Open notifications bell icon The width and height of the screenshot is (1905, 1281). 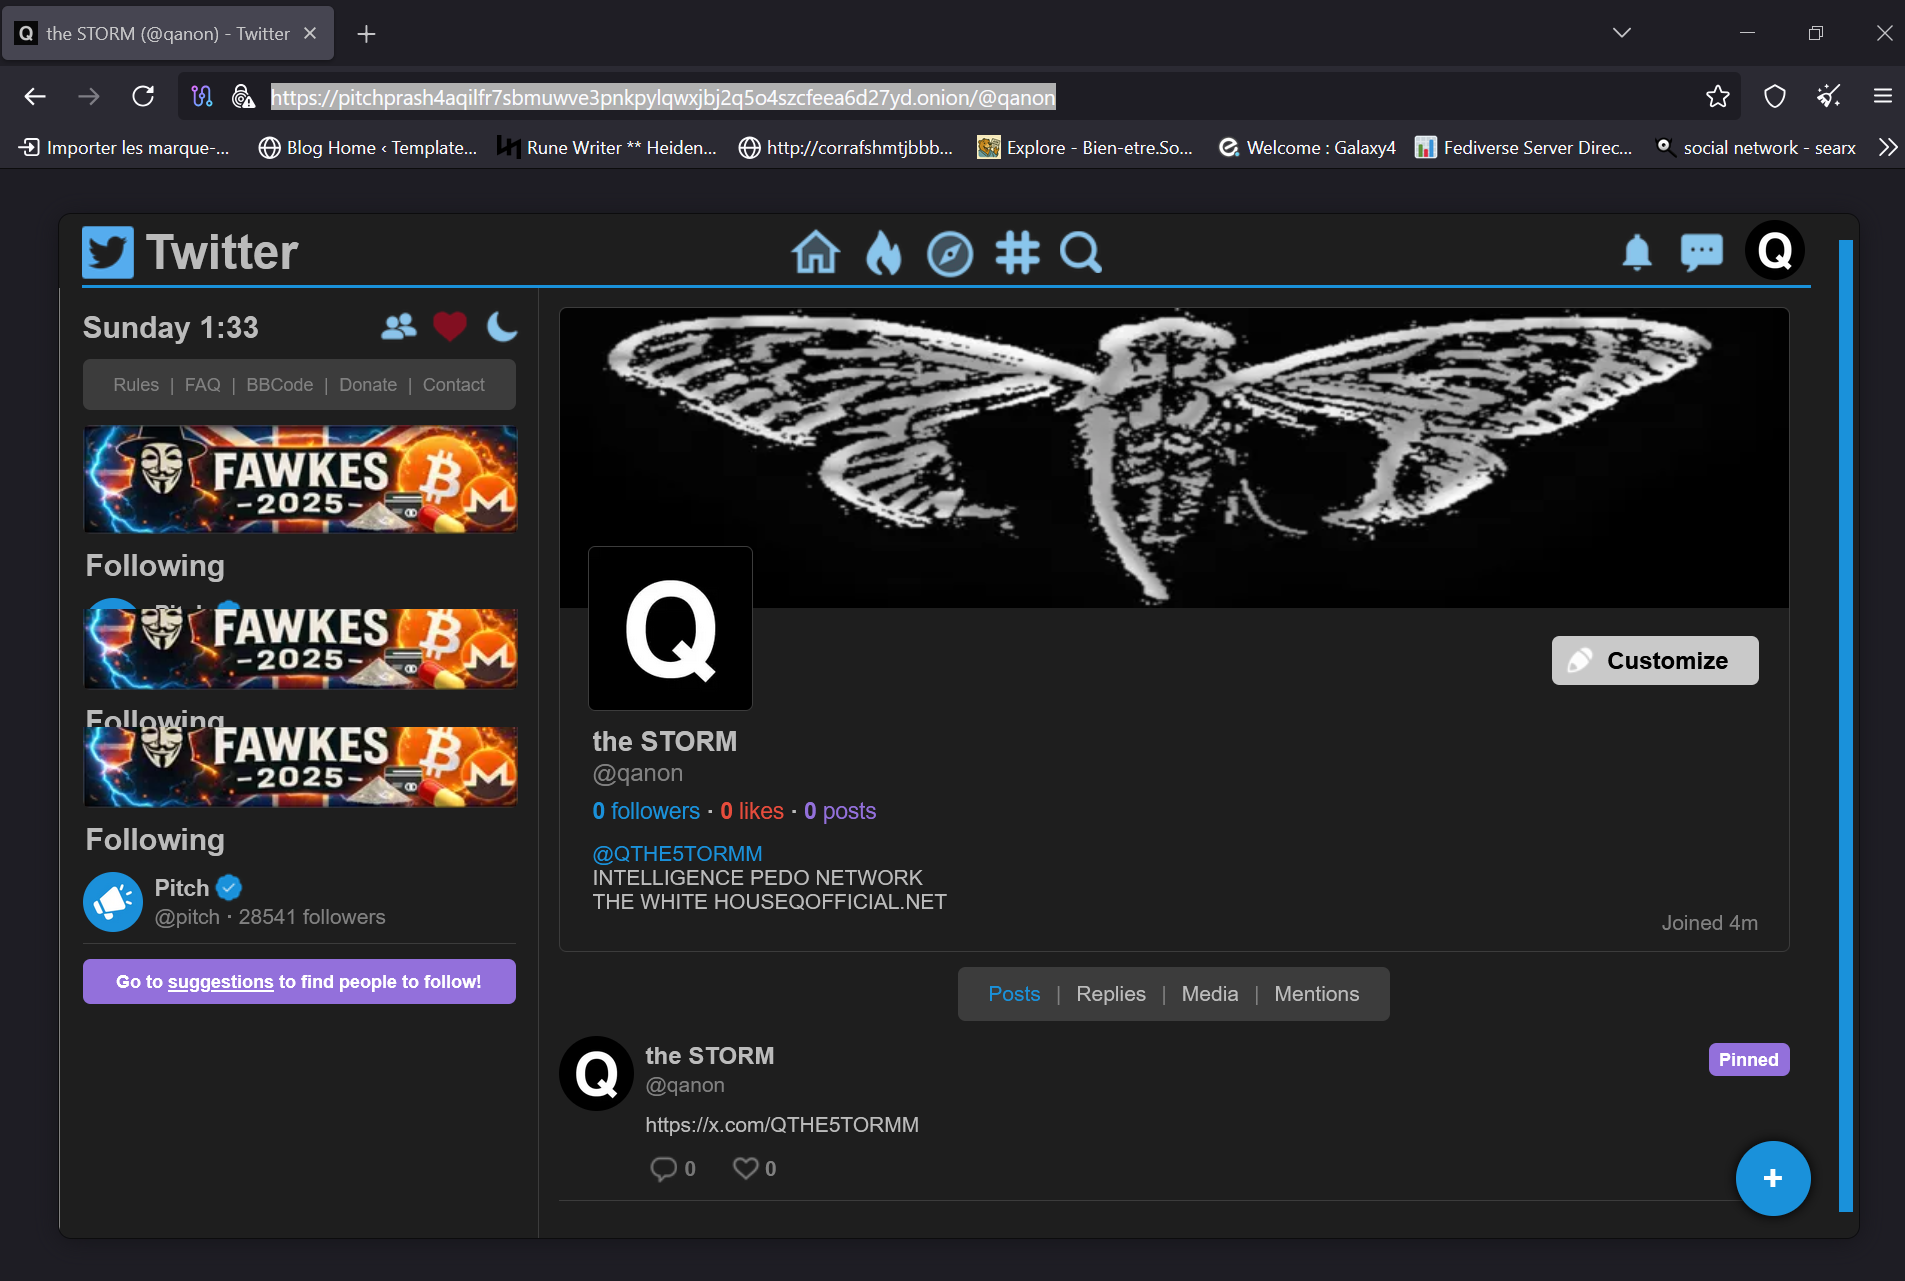tap(1636, 252)
